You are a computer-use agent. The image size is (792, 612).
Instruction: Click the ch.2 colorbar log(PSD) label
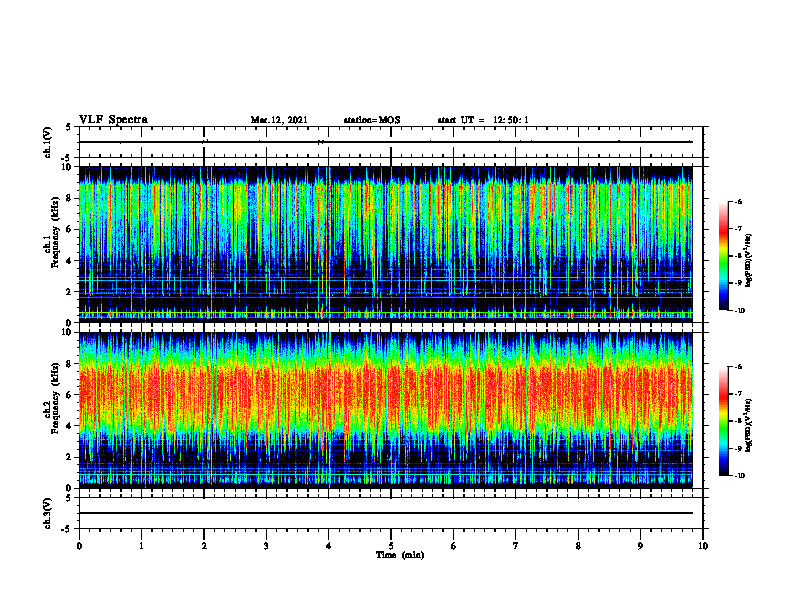(x=749, y=425)
